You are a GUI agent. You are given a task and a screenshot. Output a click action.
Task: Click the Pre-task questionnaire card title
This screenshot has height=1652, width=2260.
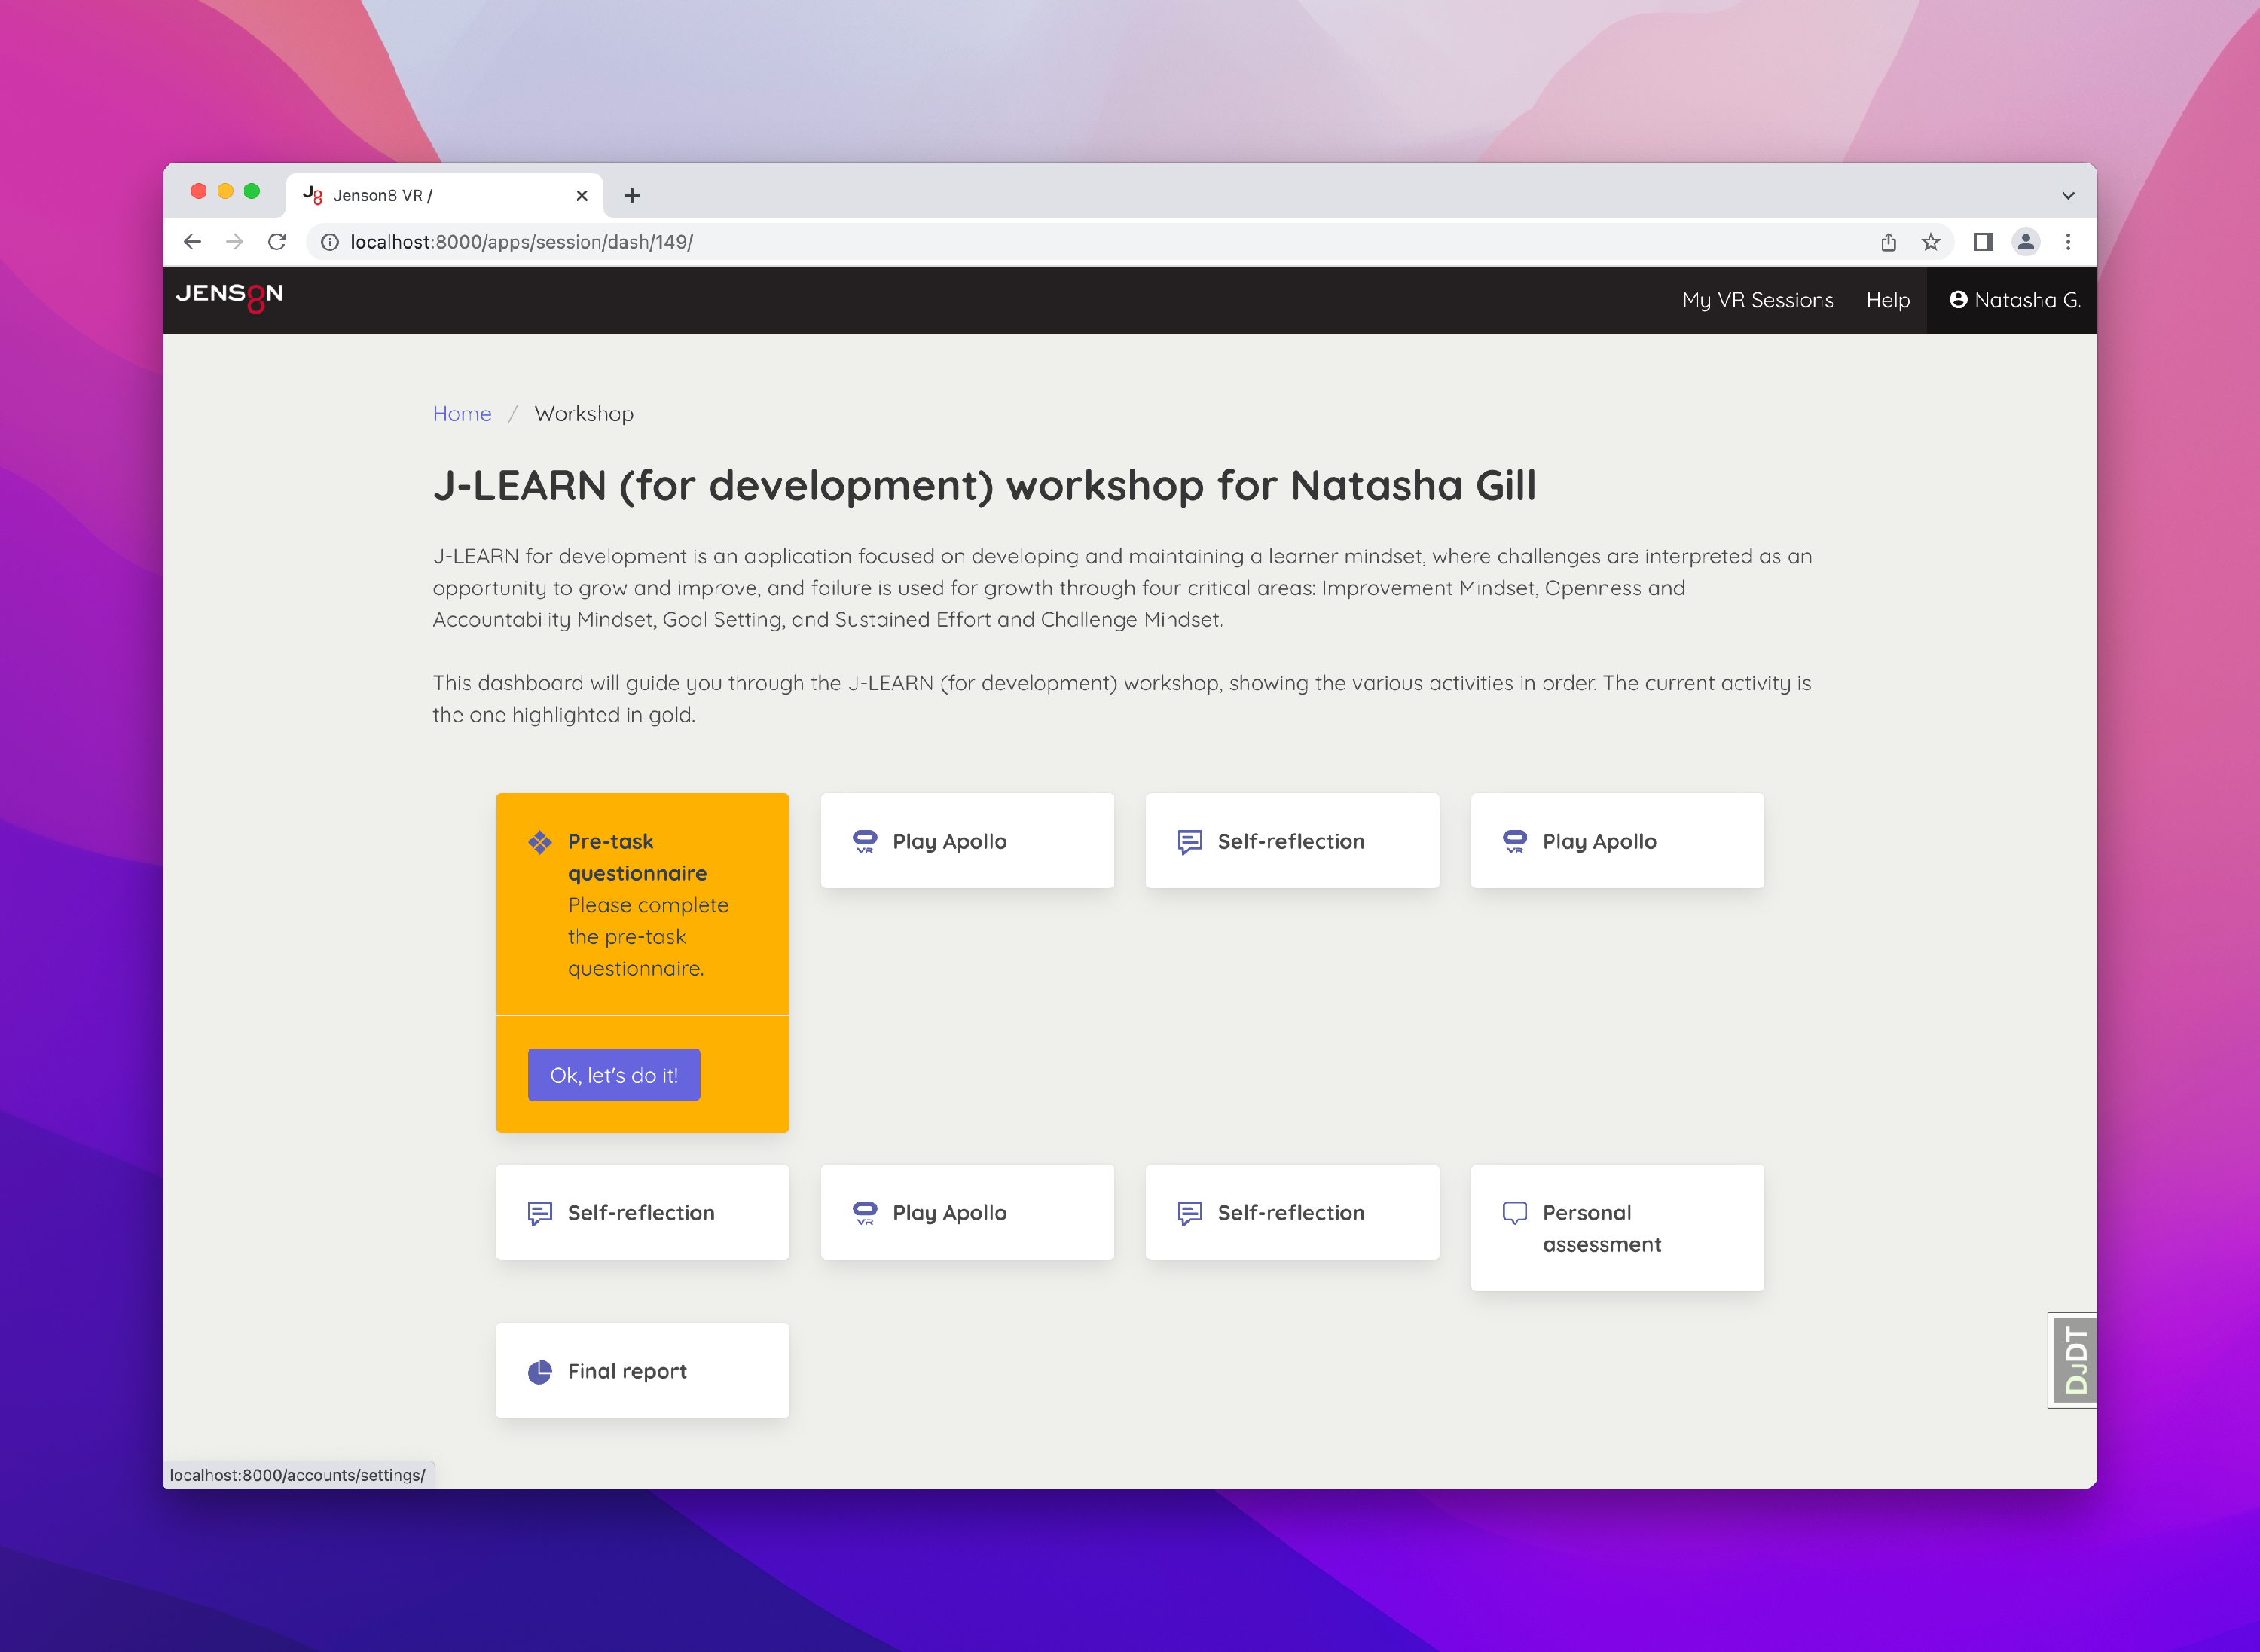pyautogui.click(x=637, y=857)
